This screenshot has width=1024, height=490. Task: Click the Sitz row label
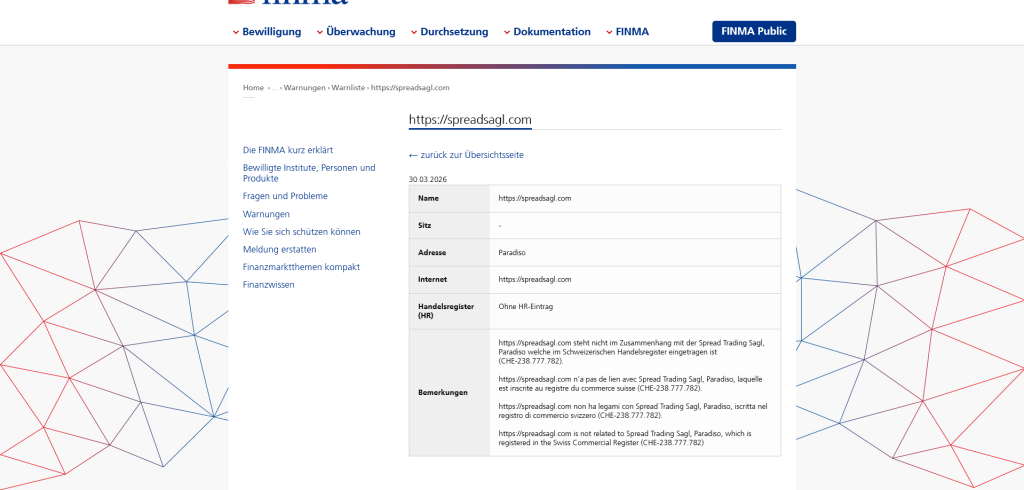point(424,225)
